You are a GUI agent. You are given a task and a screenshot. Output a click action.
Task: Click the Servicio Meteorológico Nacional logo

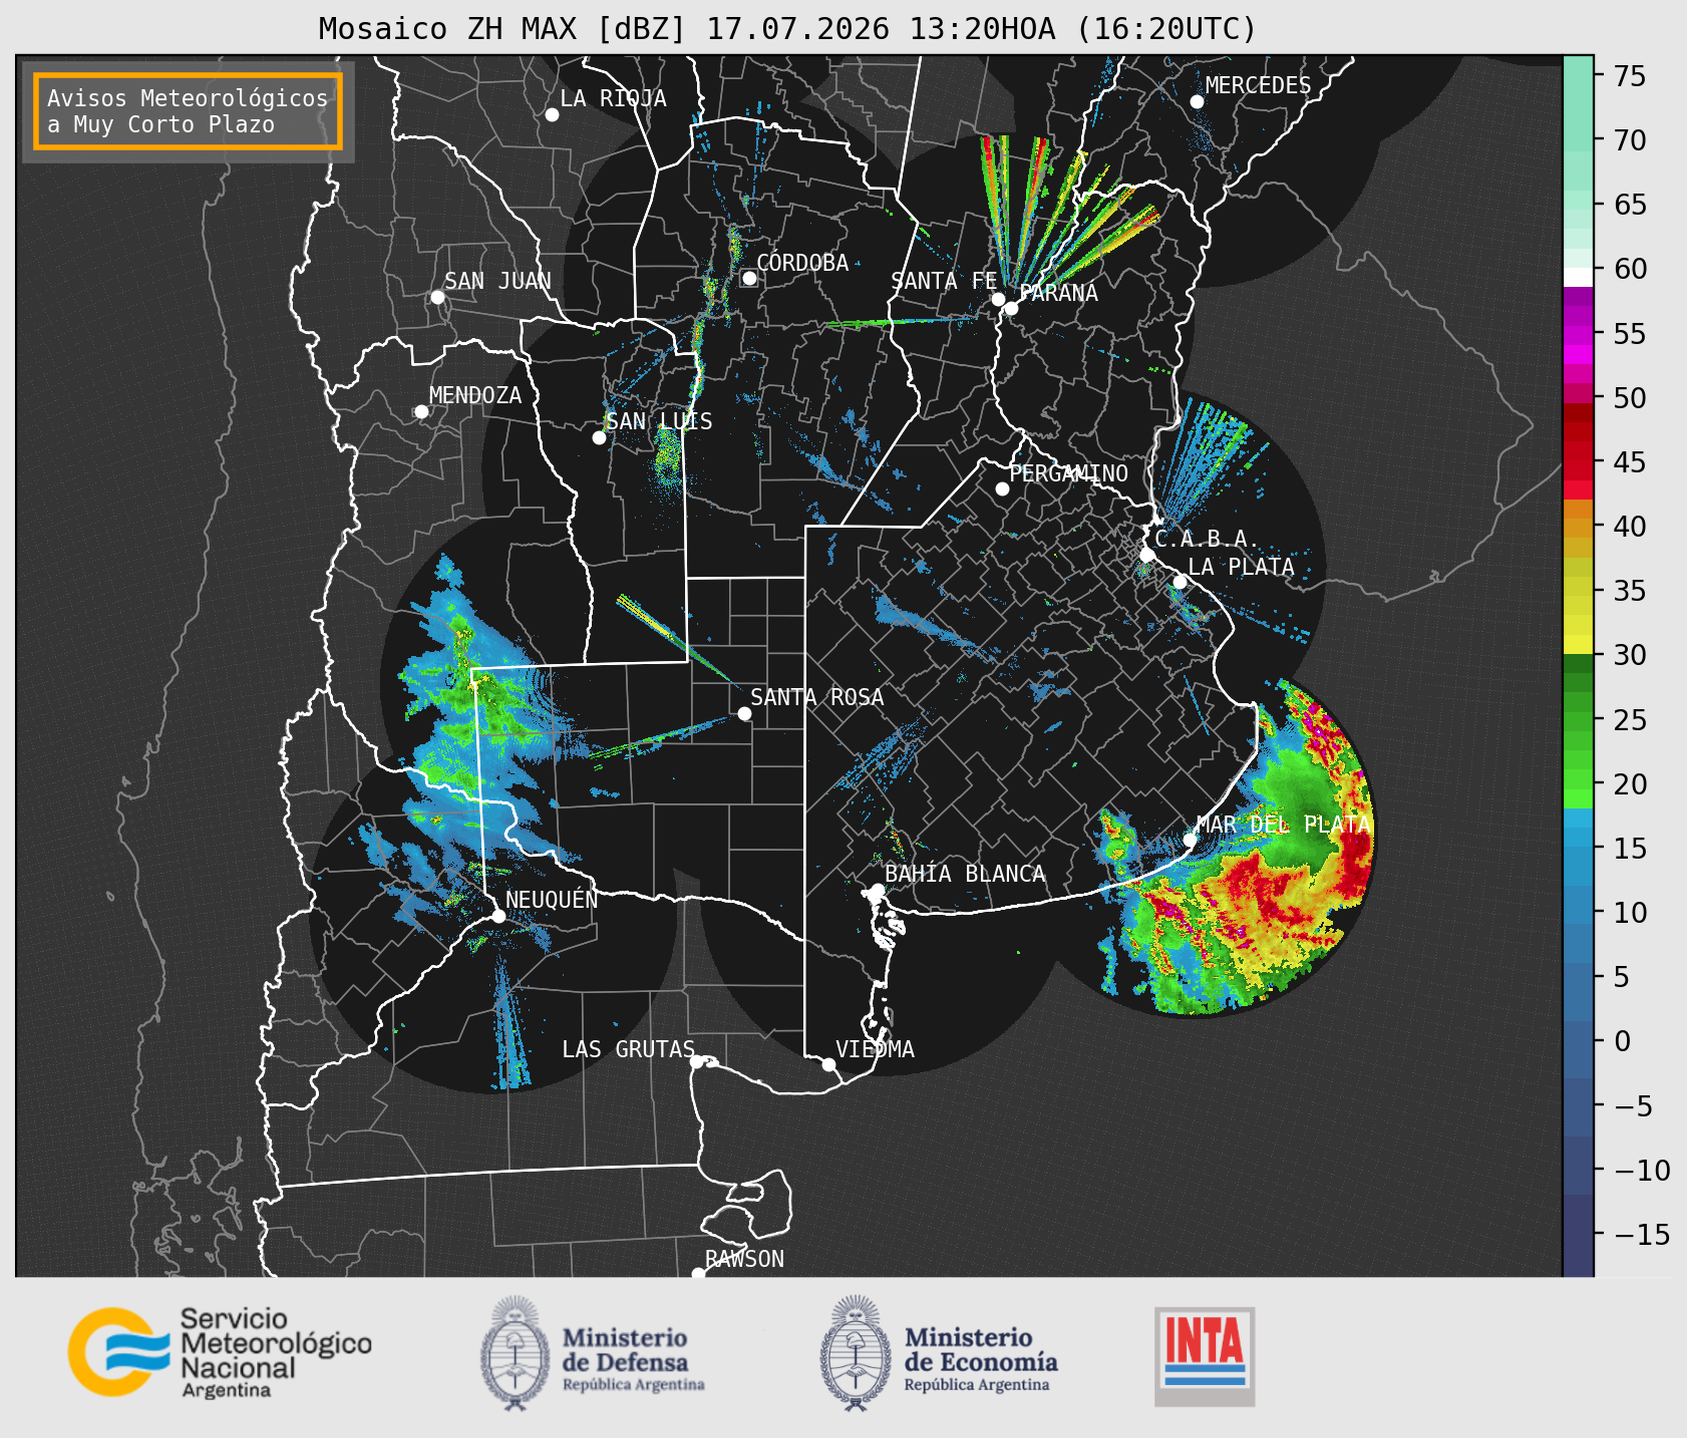coord(219,1352)
